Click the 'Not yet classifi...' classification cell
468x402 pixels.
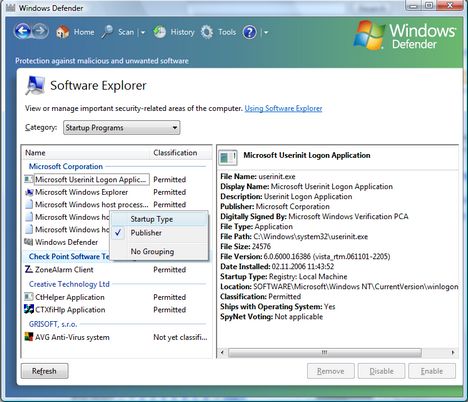(x=180, y=337)
